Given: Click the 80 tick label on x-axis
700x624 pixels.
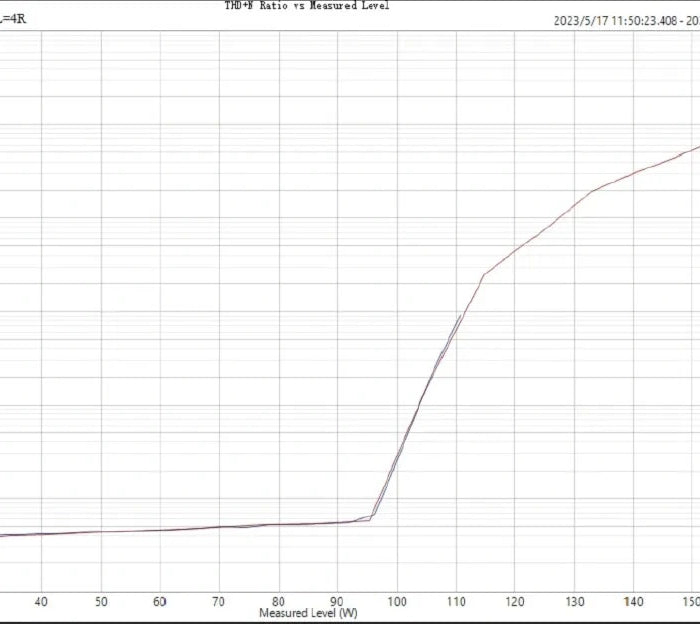Looking at the screenshot, I should (279, 602).
